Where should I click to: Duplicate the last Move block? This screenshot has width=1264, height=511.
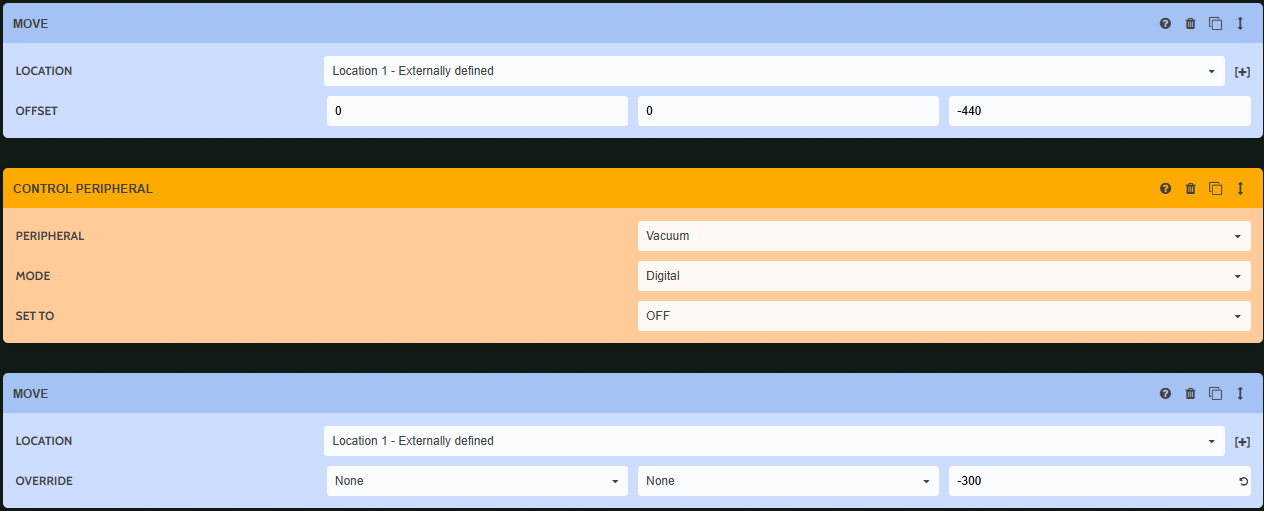pyautogui.click(x=1215, y=393)
